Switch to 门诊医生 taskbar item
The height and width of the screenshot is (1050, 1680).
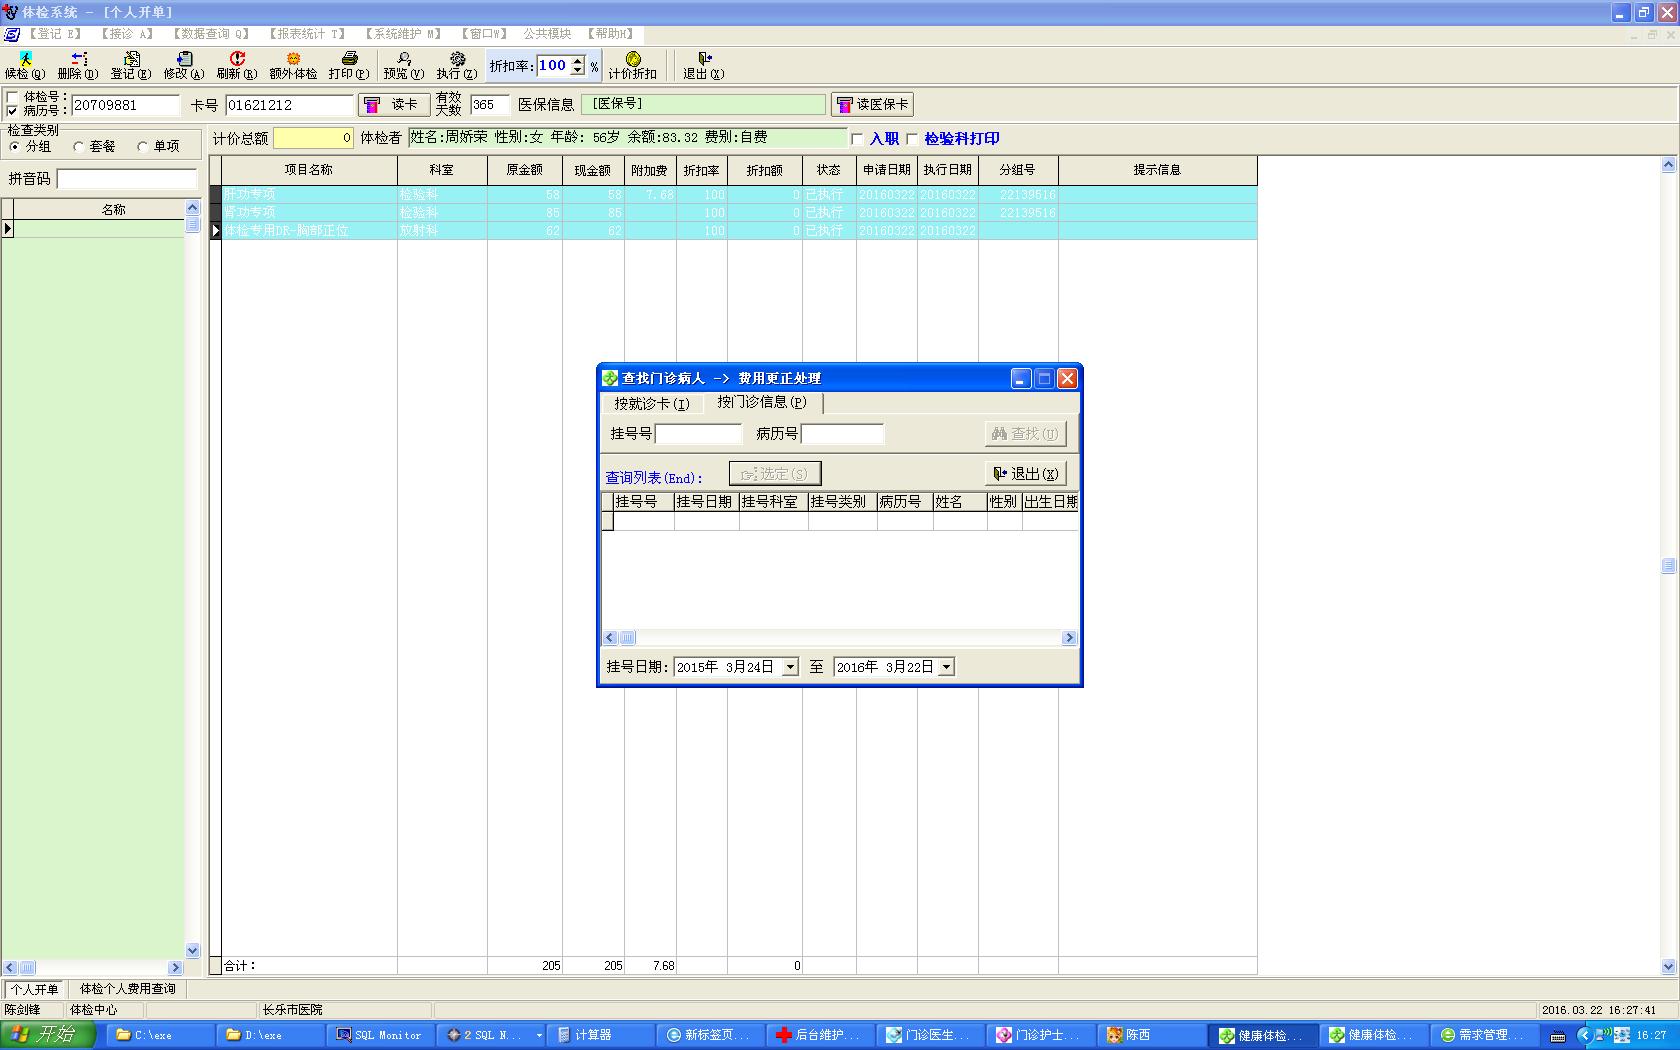click(x=929, y=1035)
